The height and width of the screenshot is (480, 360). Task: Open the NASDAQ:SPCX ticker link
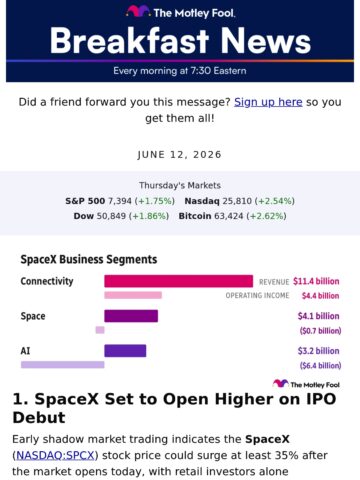(x=55, y=455)
